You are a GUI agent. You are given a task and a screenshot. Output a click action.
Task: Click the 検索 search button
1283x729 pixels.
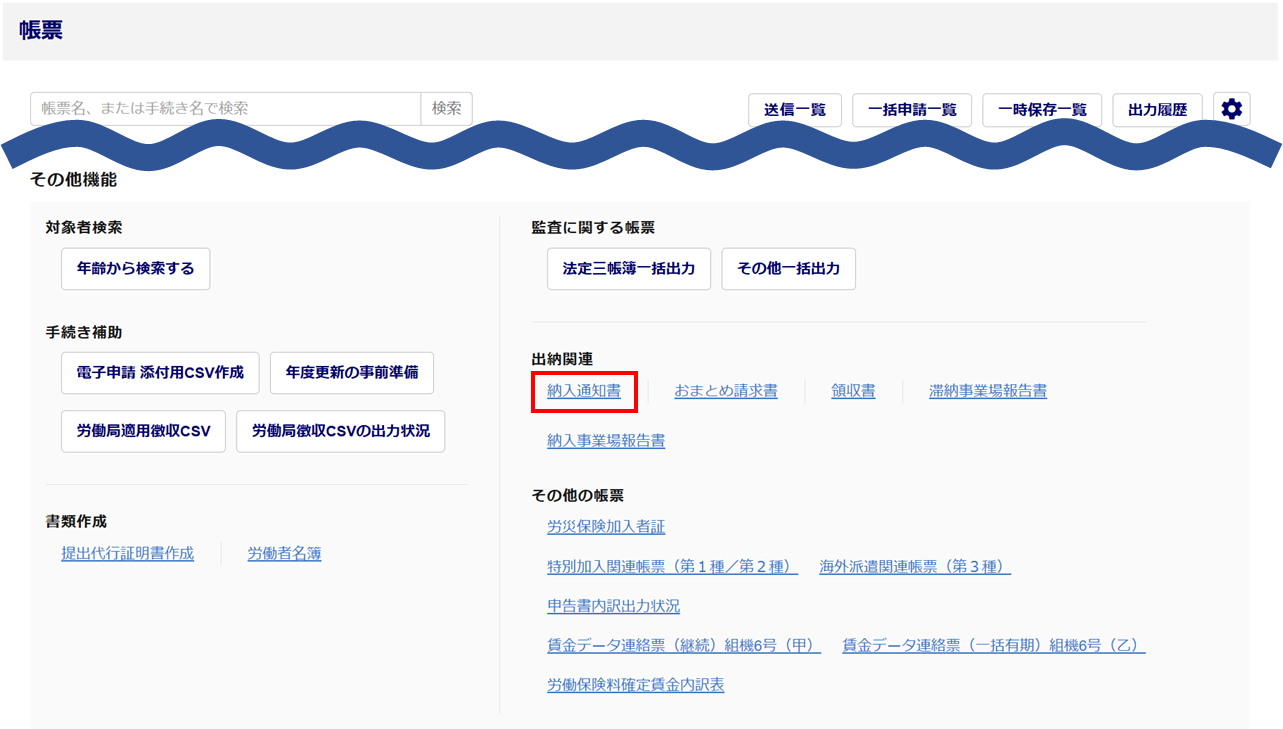coord(447,109)
